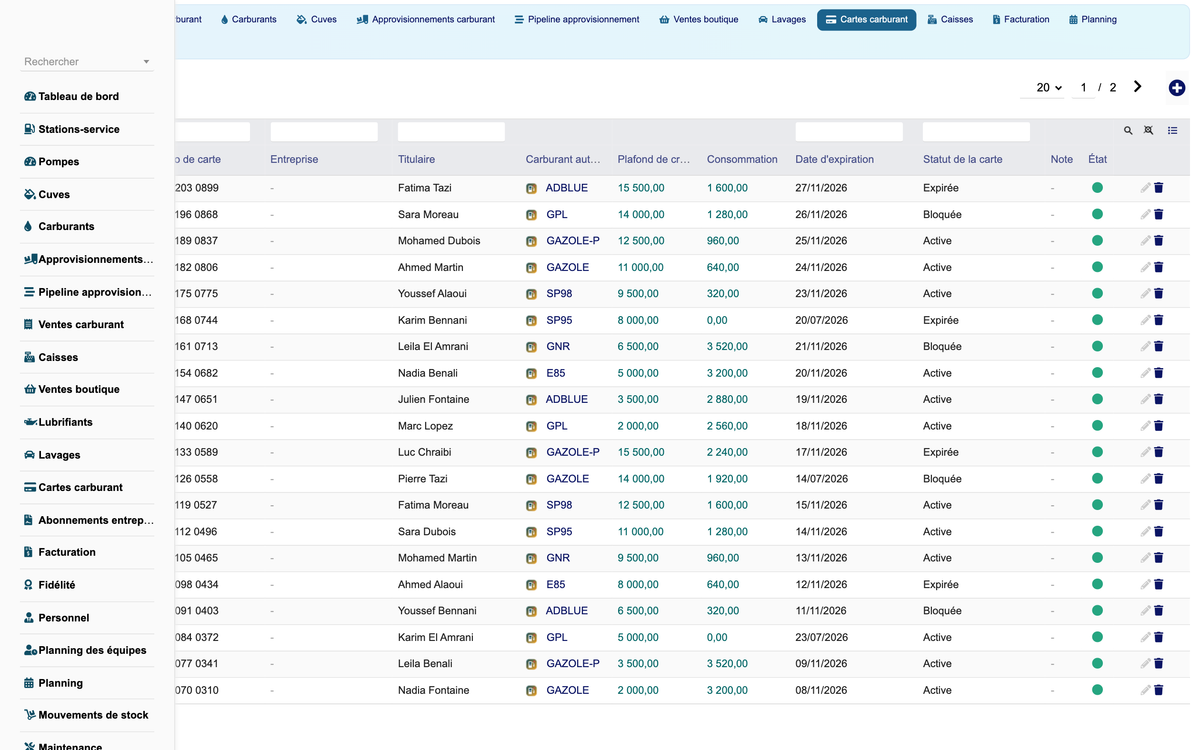Edit Nadia Benali card with pencil icon
Screen dimensions: 1200x750
pos(1145,373)
